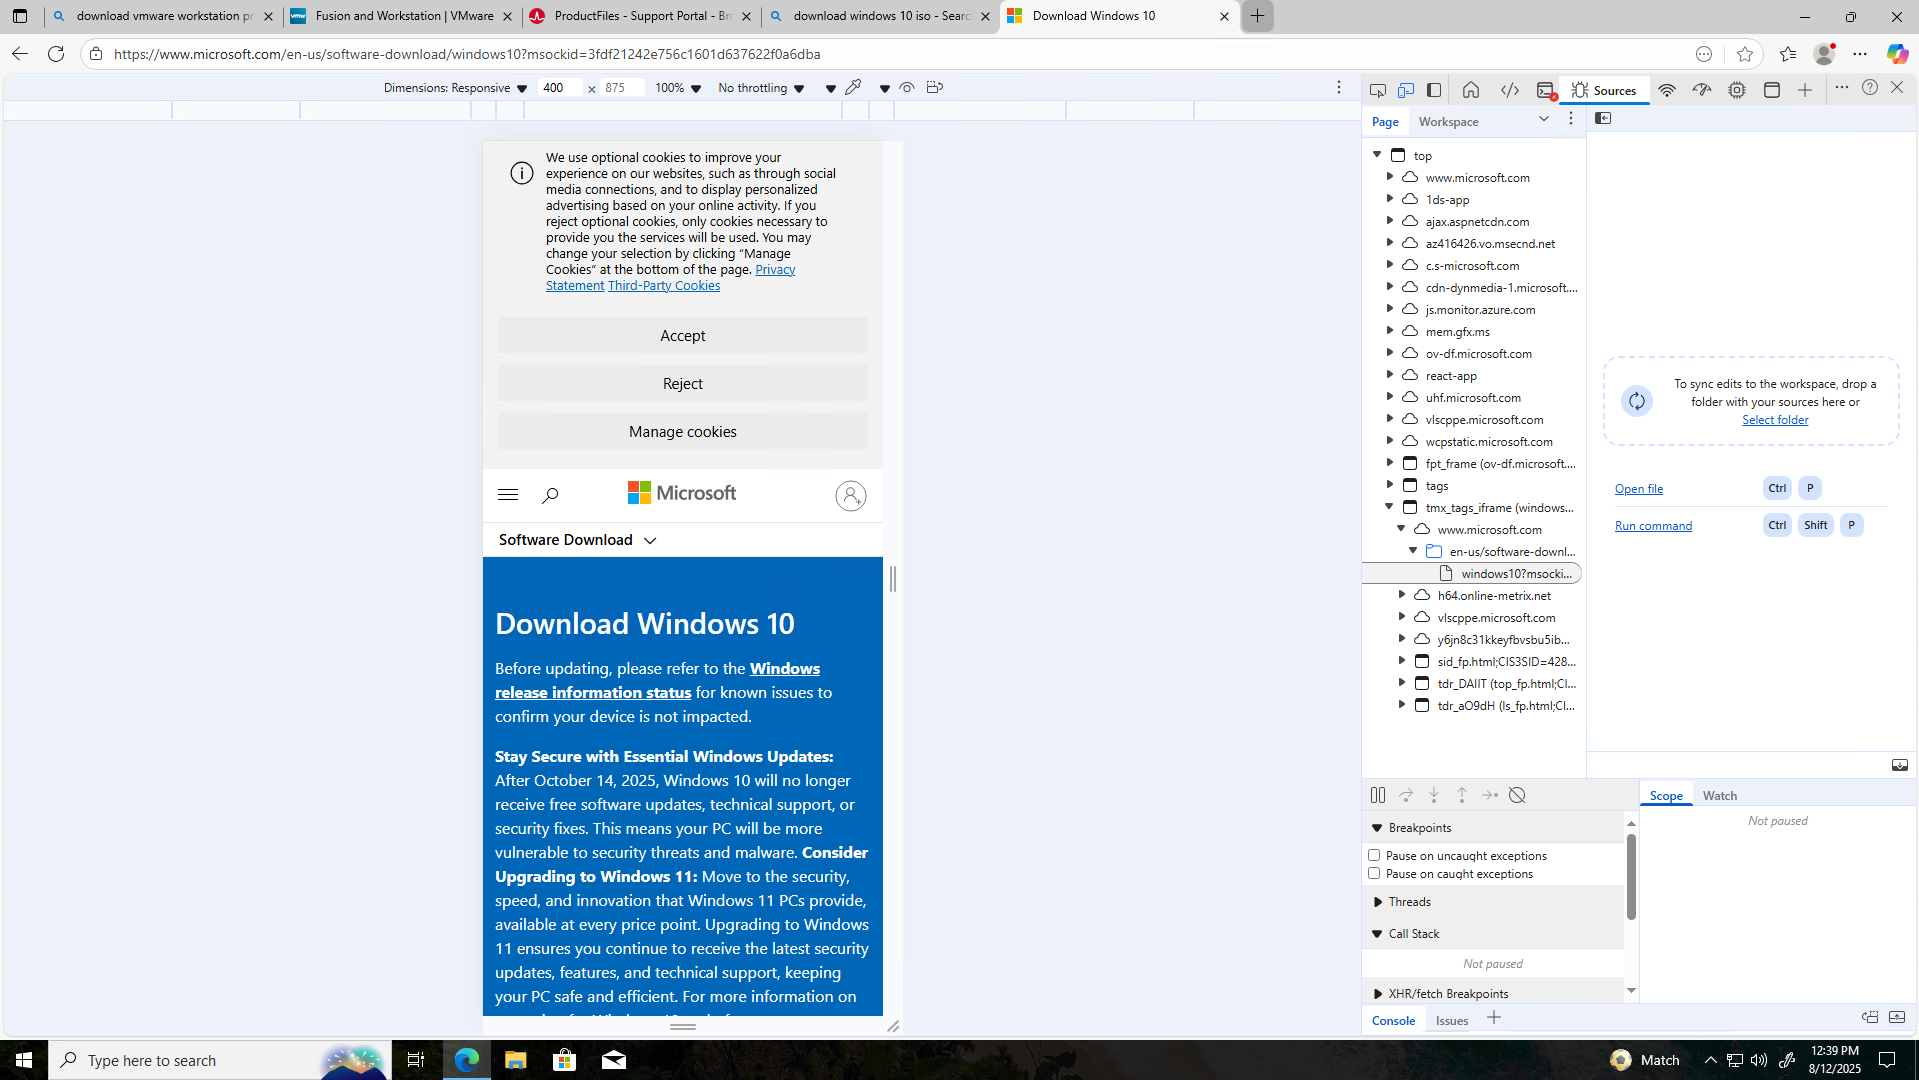Viewport: 1919px width, 1080px height.
Task: Open the Third-Party Cookies link
Action: tap(664, 286)
